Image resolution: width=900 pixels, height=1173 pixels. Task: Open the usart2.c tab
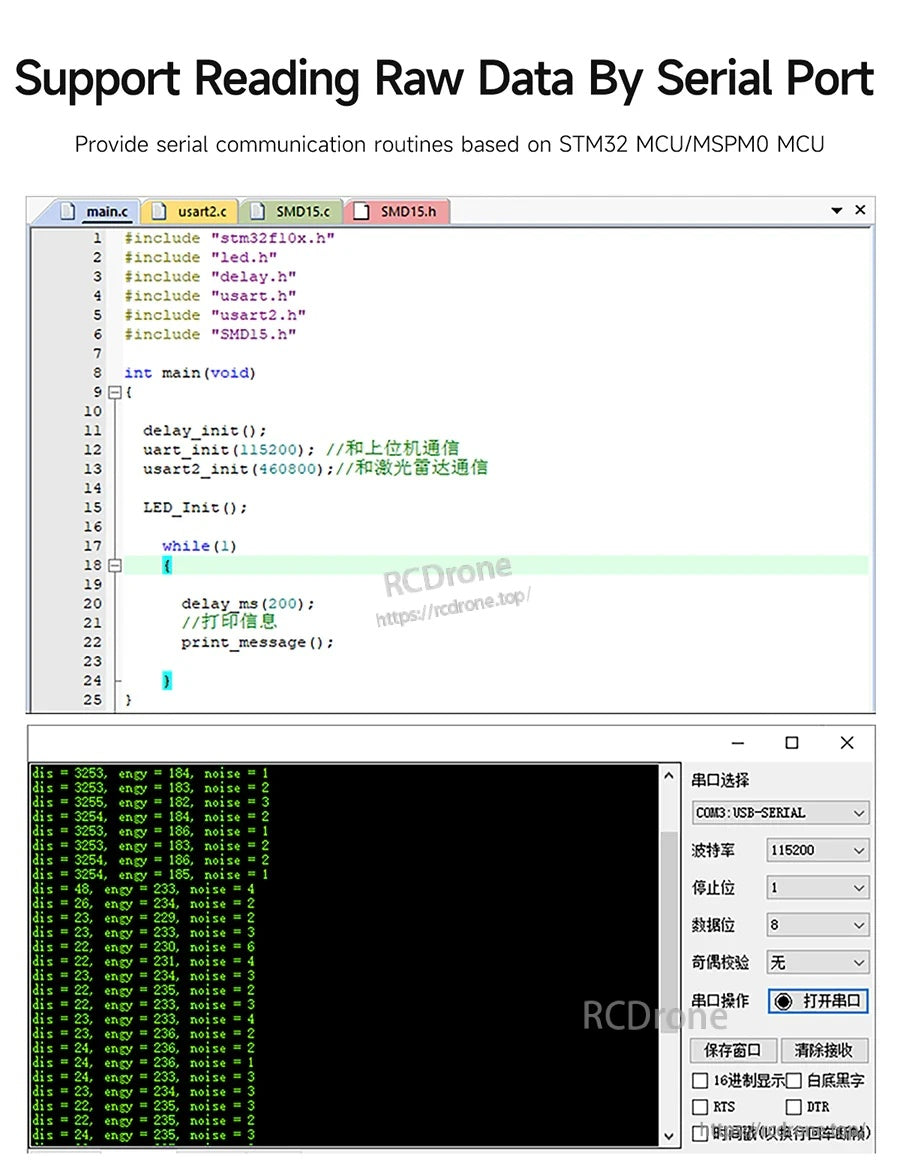tap(190, 212)
